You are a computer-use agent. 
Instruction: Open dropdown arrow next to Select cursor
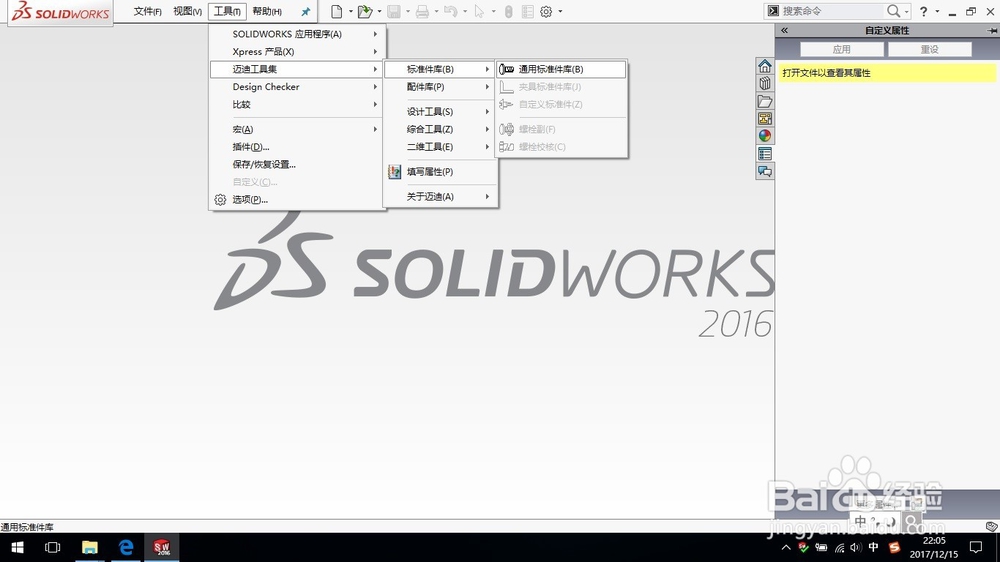click(x=494, y=11)
